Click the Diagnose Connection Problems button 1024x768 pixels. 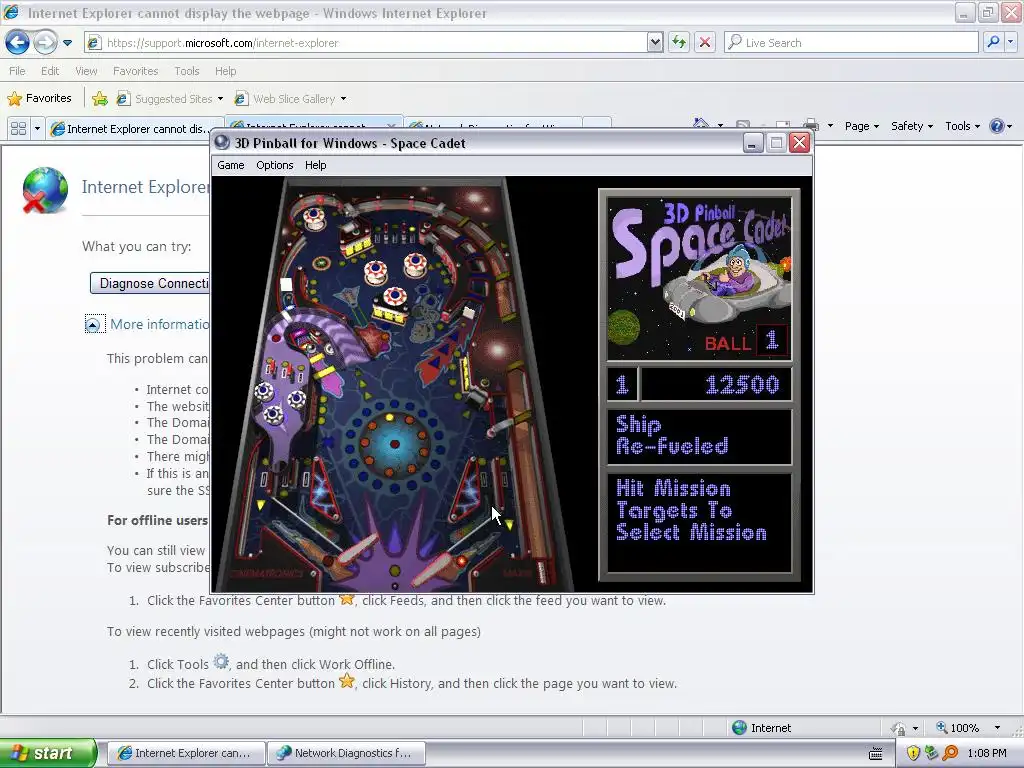(150, 283)
